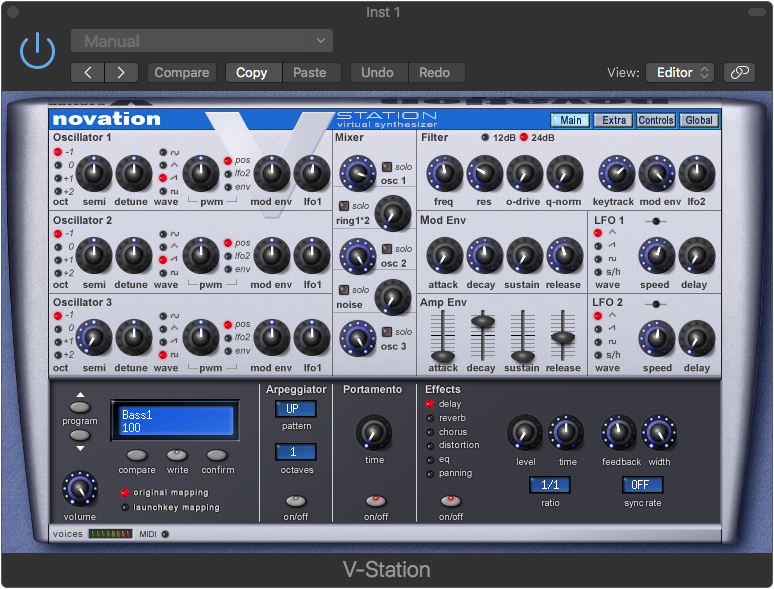774x589 pixels.
Task: Switch to Controls tab
Action: click(x=656, y=120)
